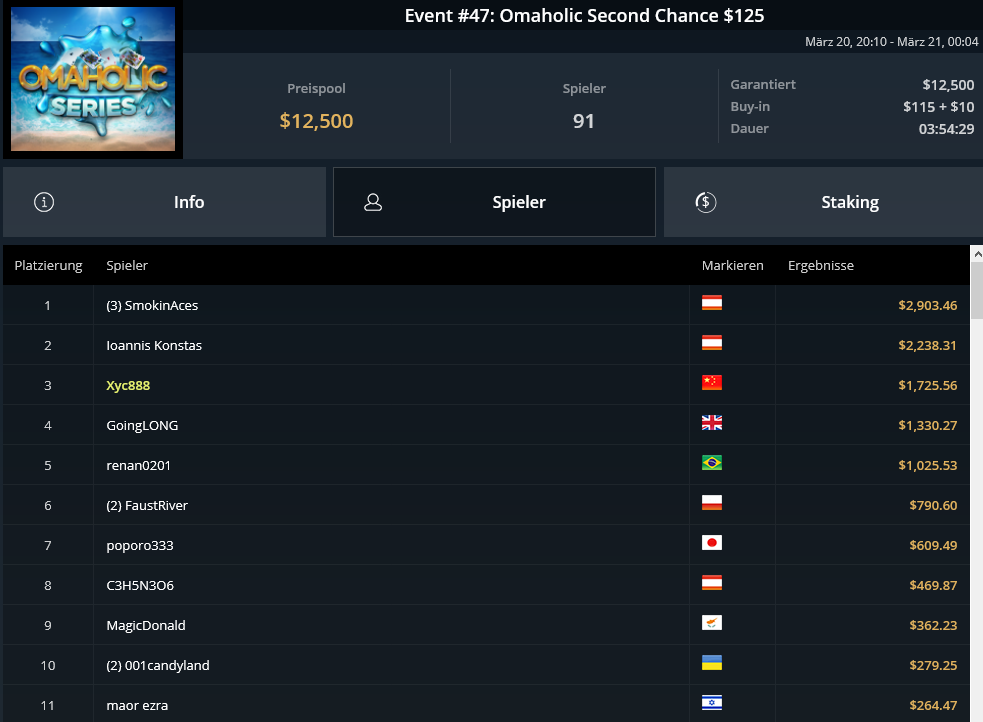The width and height of the screenshot is (983, 722).
Task: Select player MagicDonald
Action: click(145, 625)
